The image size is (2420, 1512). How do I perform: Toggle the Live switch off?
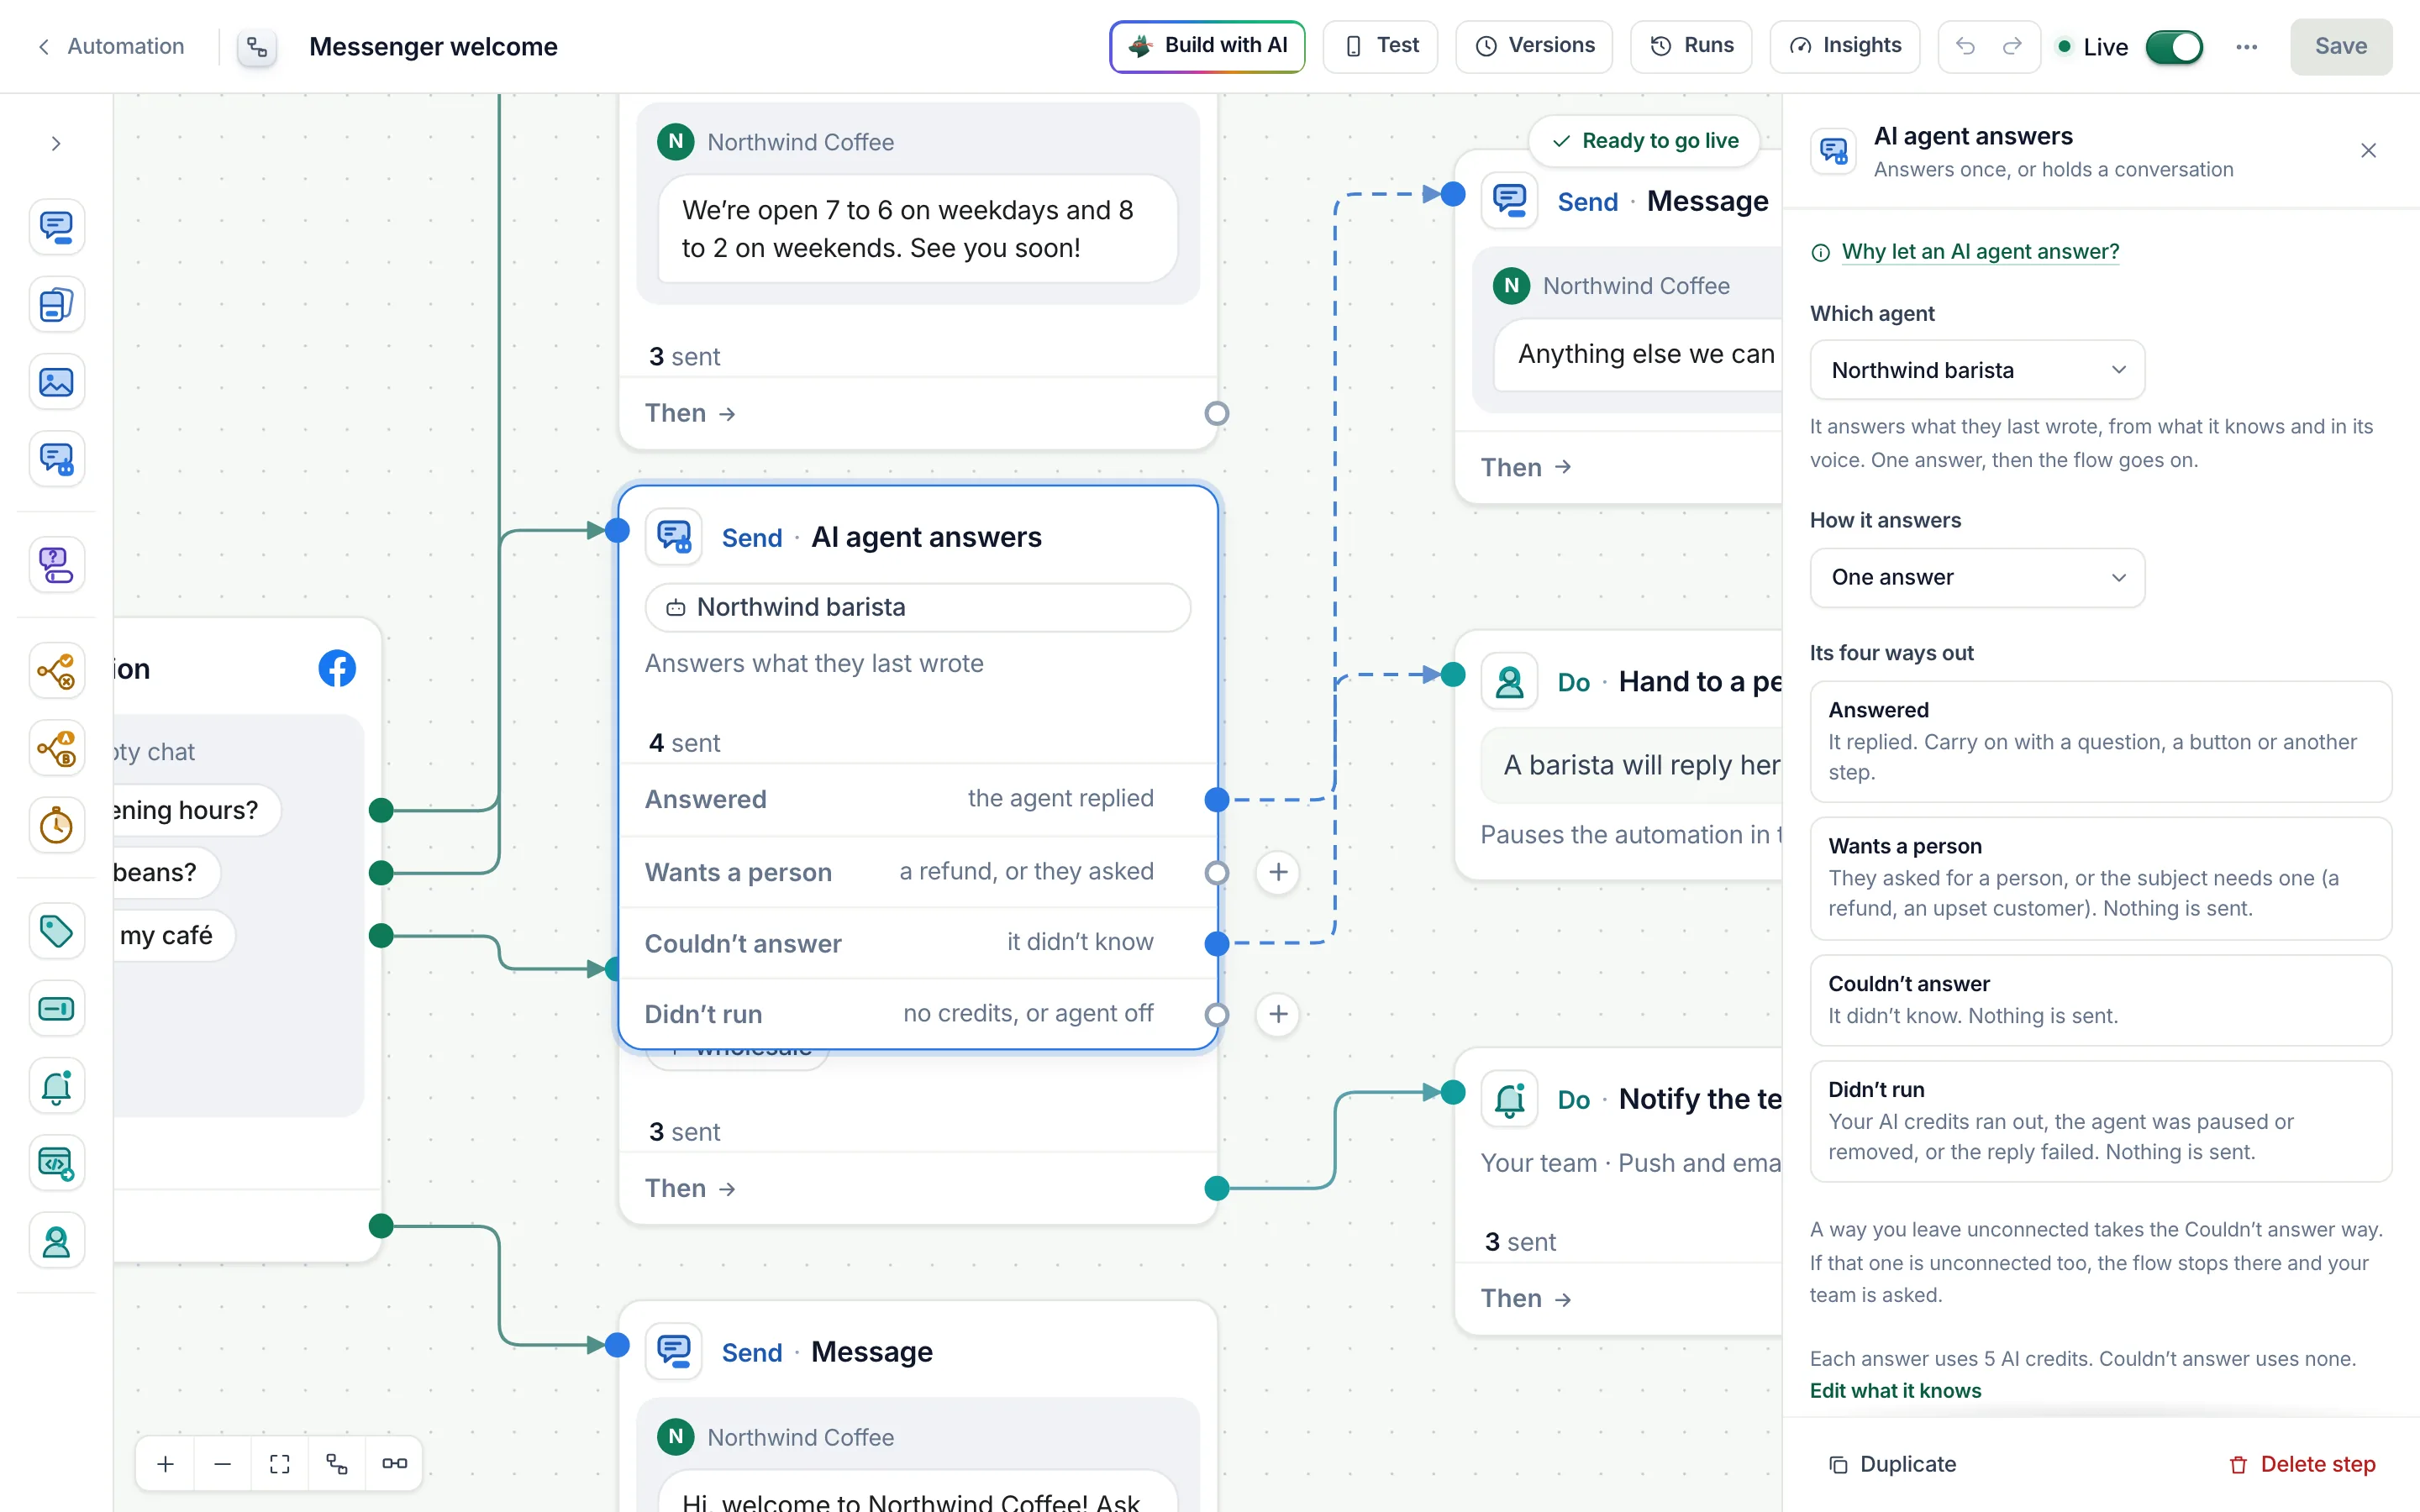[2174, 47]
